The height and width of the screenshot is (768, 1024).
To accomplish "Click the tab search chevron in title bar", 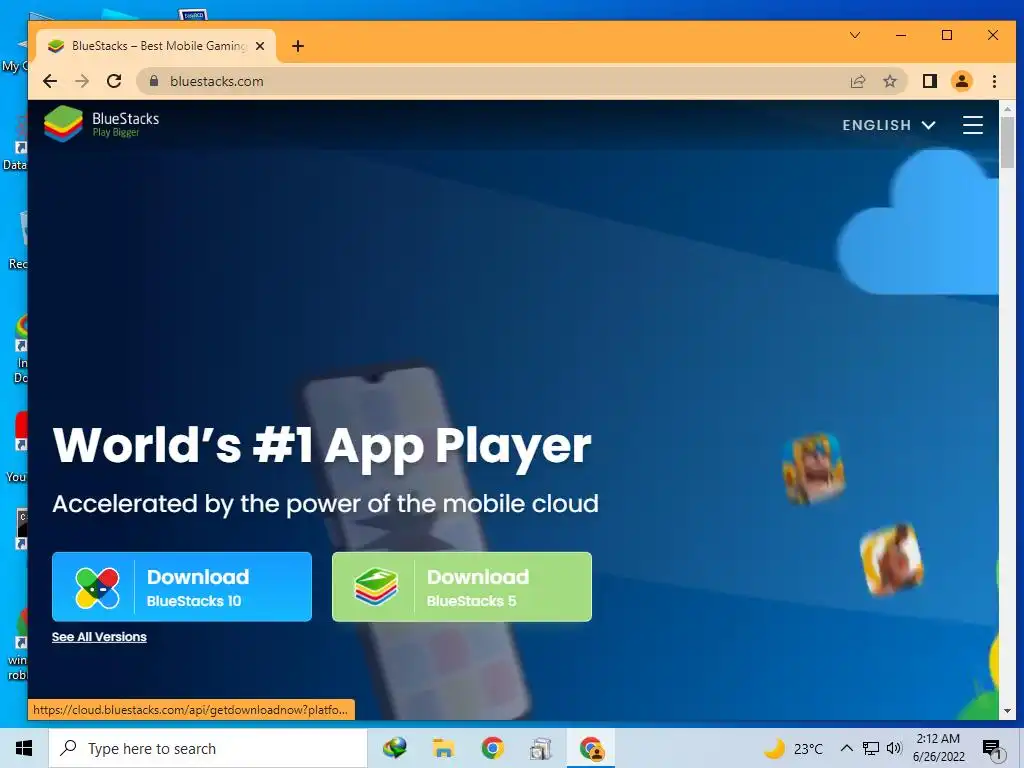I will (855, 35).
